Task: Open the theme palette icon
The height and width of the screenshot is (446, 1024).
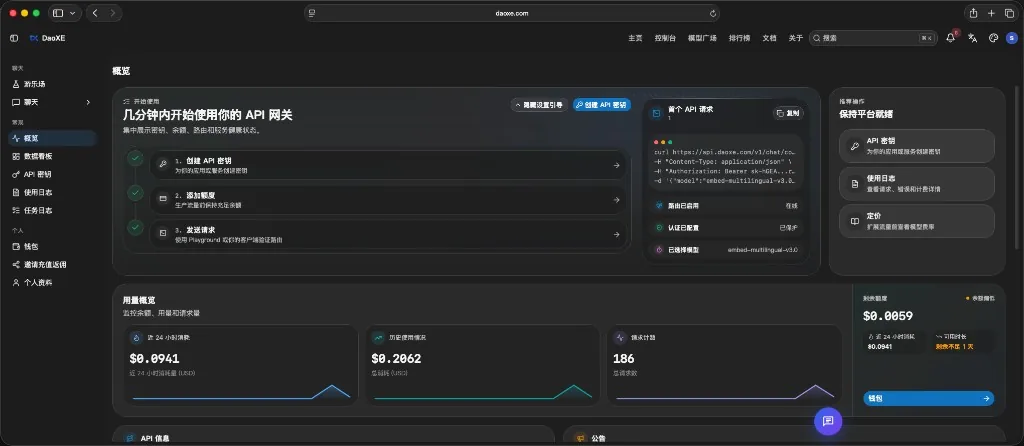Action: tap(993, 38)
